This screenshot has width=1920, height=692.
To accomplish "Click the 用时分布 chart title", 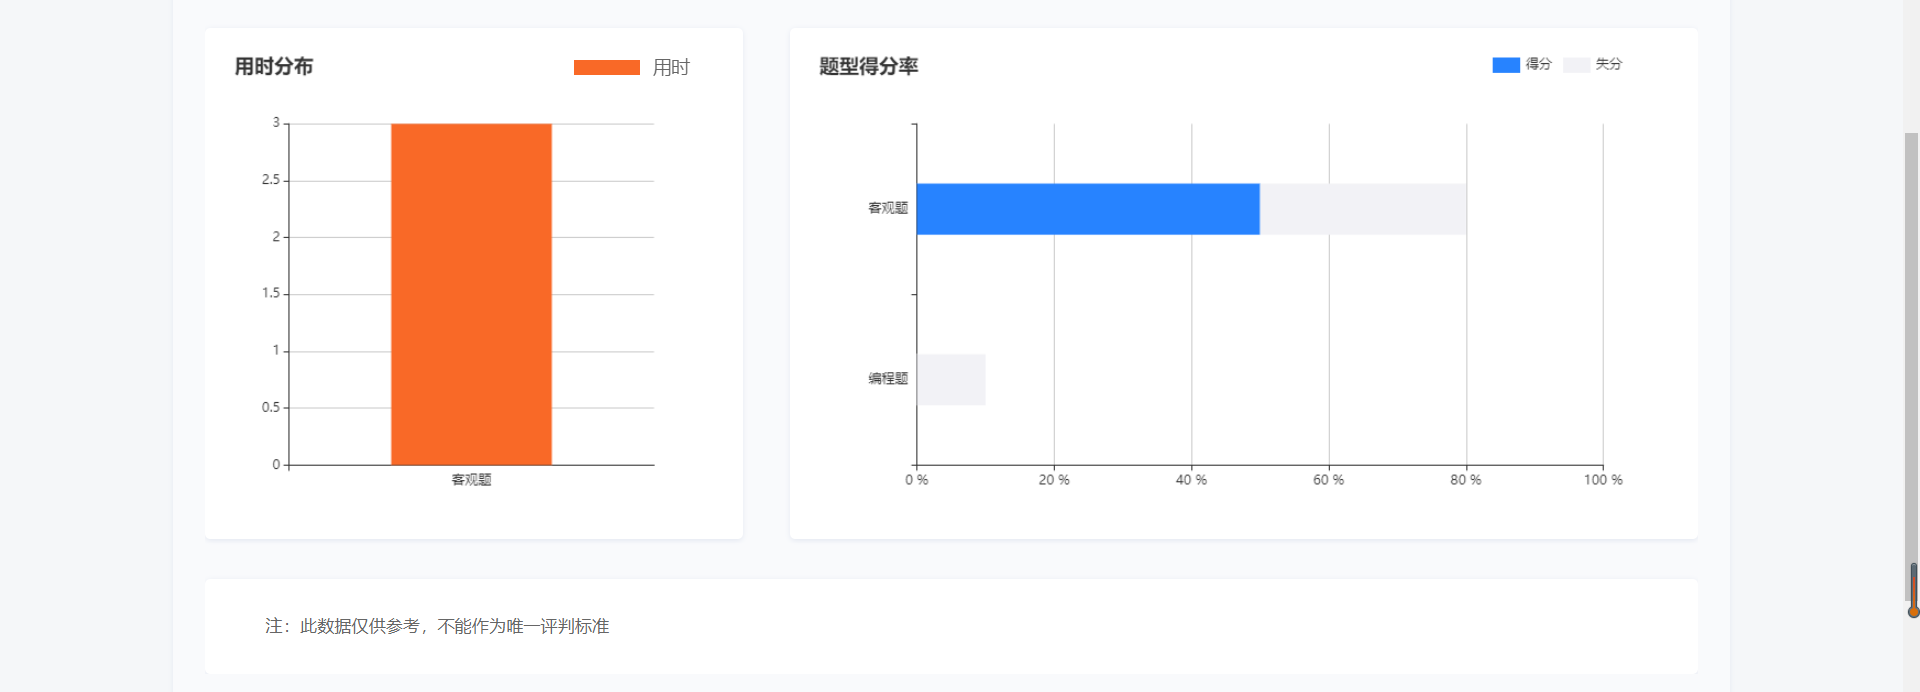I will tap(274, 66).
